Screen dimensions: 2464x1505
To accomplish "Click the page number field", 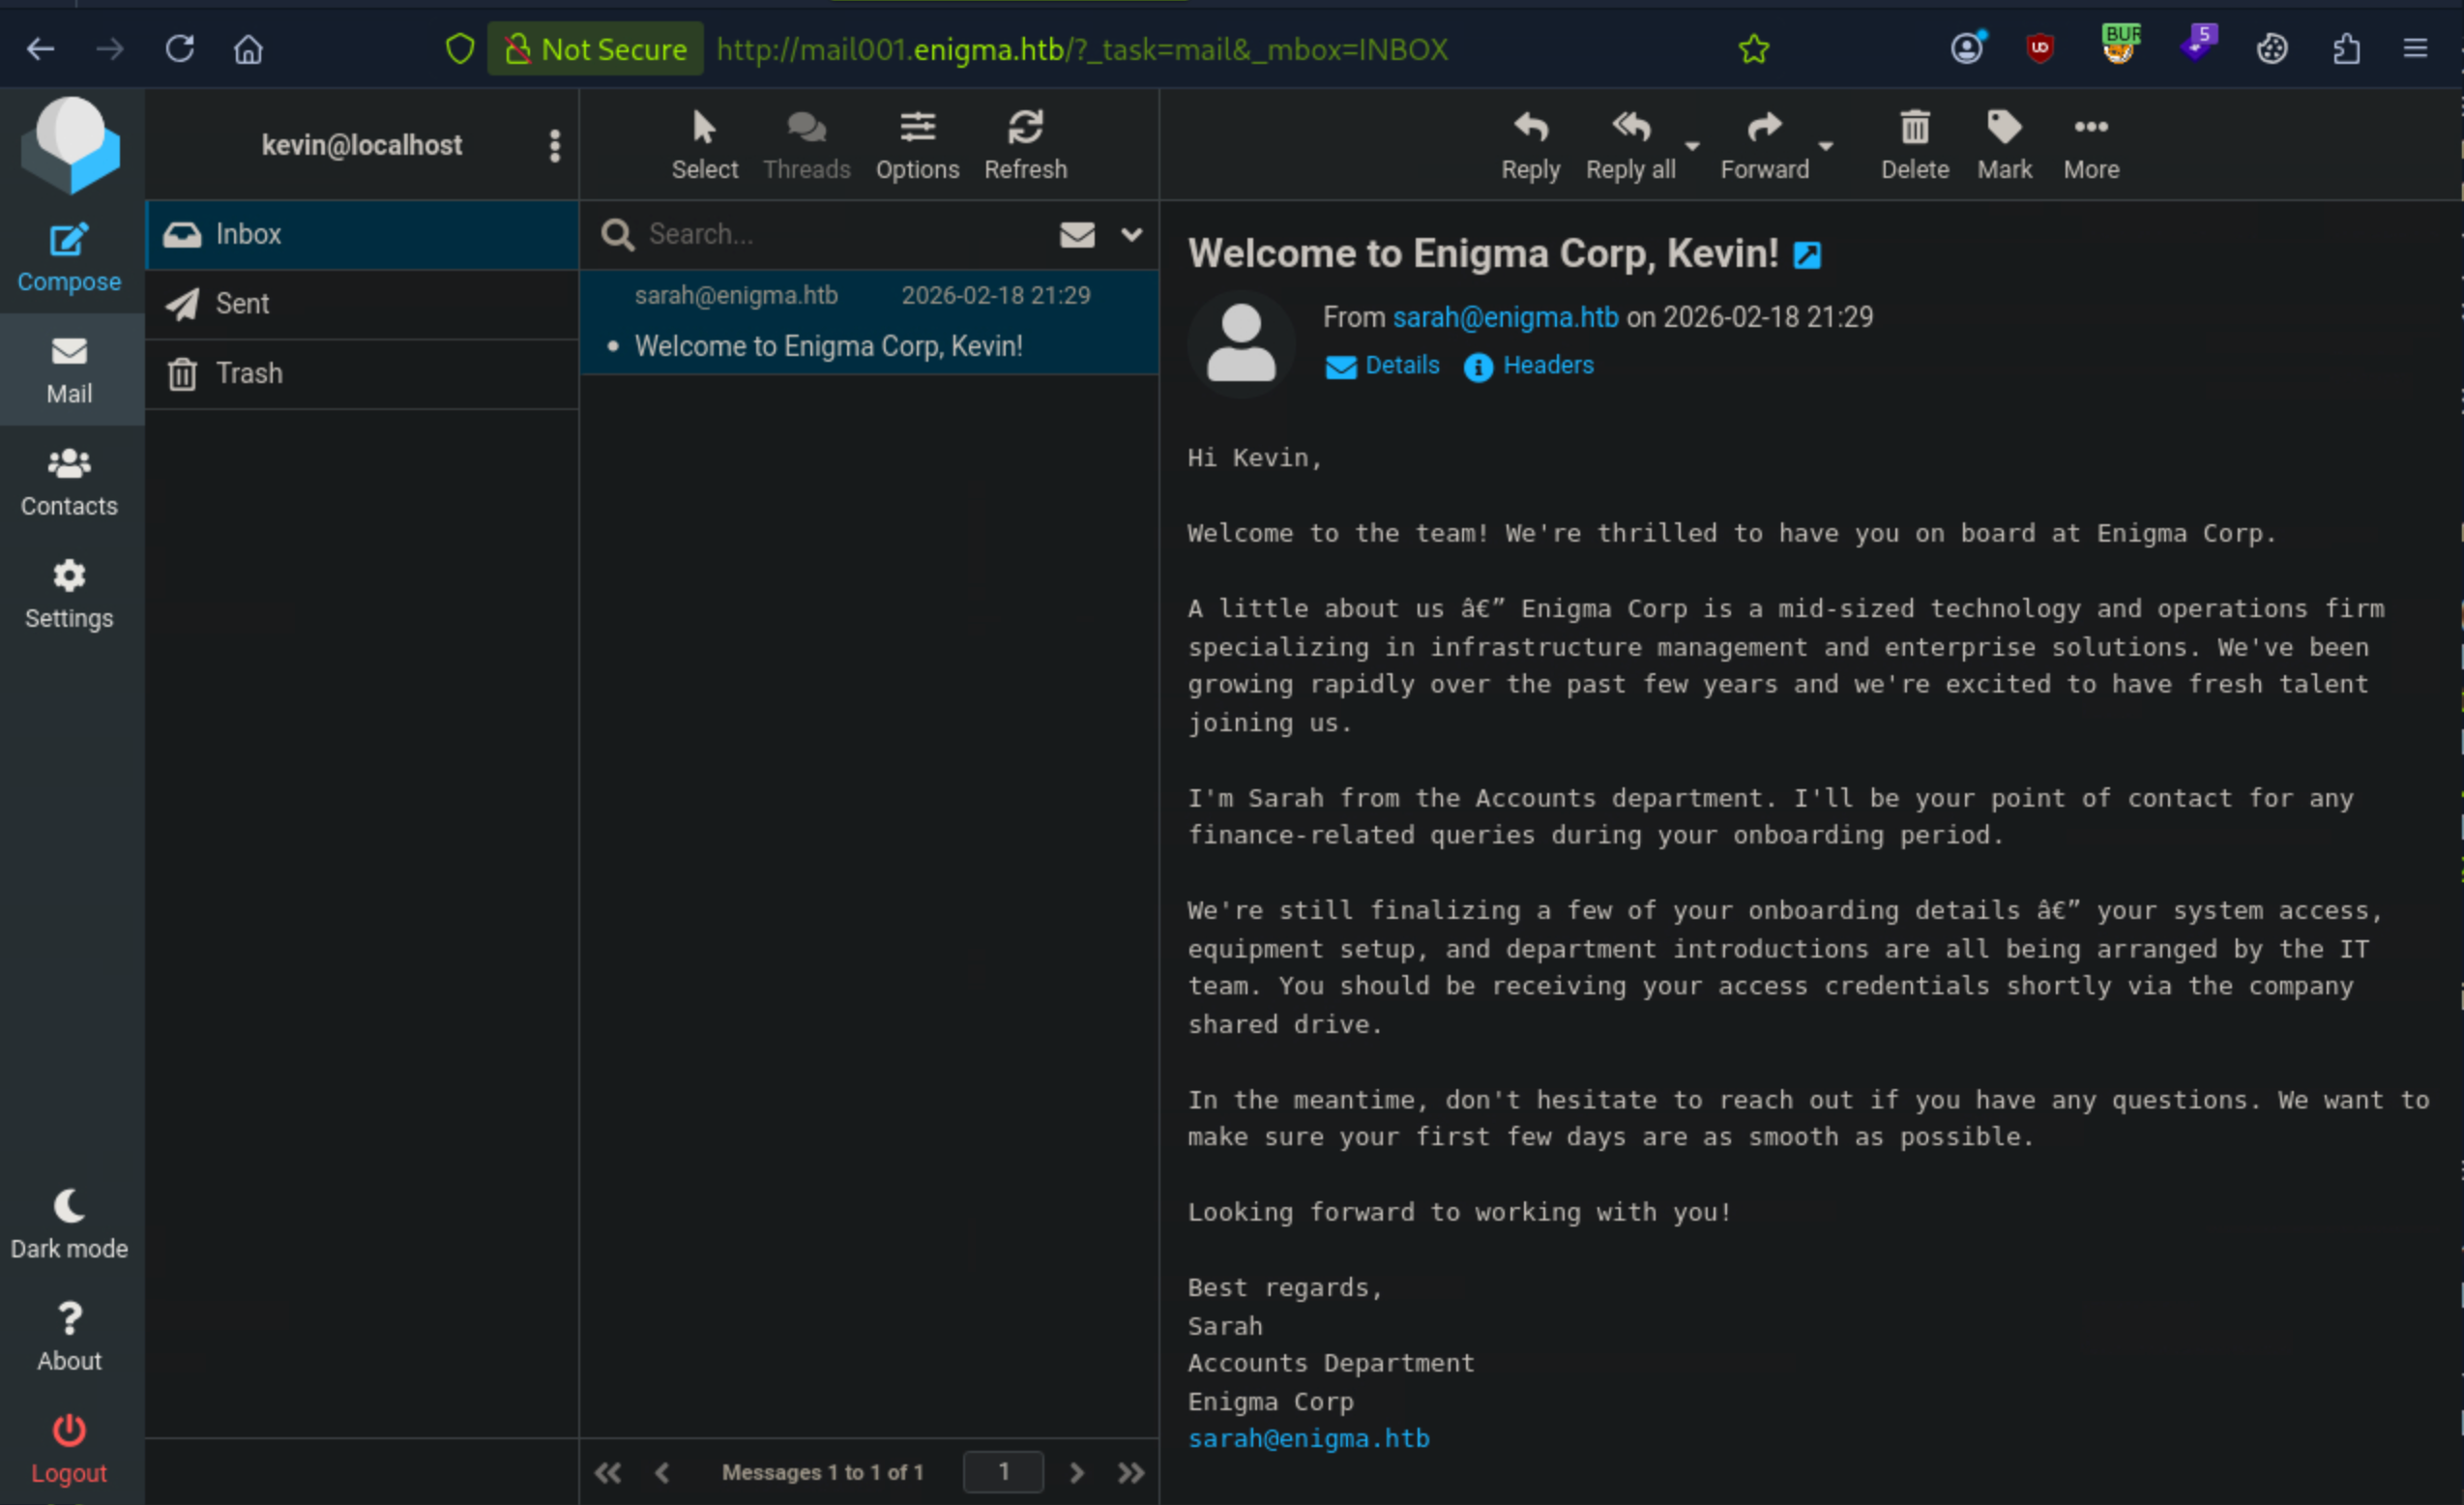I will pos(1003,1472).
